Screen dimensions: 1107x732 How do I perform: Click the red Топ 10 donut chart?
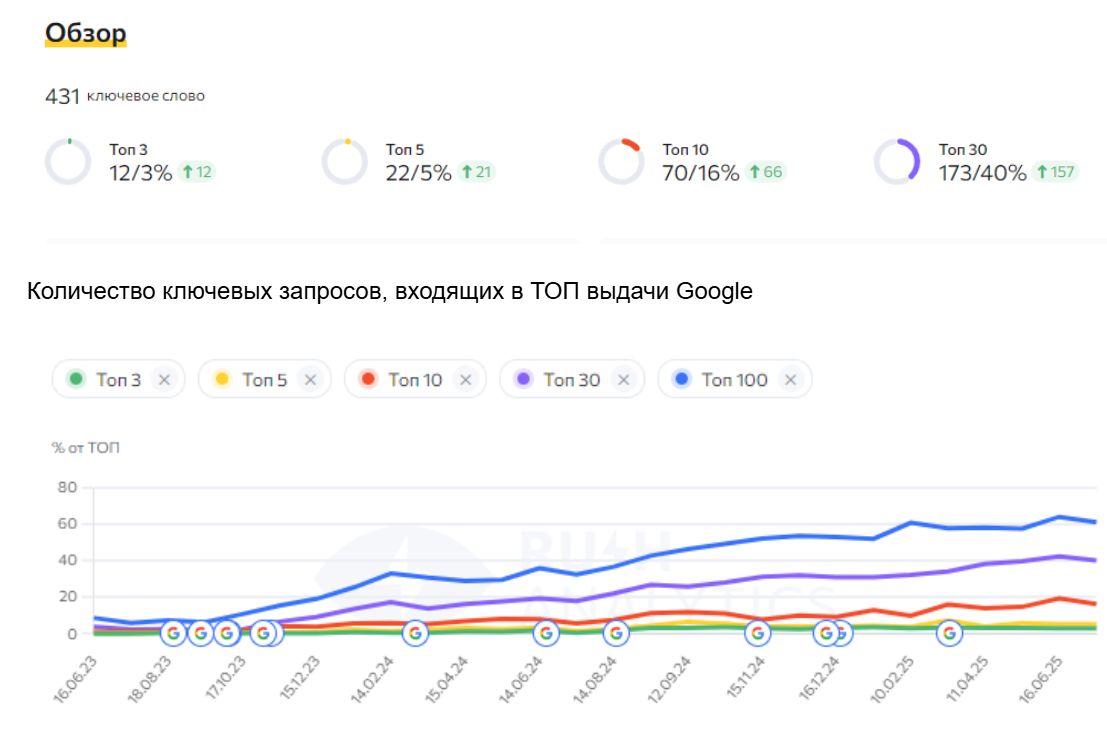point(621,162)
